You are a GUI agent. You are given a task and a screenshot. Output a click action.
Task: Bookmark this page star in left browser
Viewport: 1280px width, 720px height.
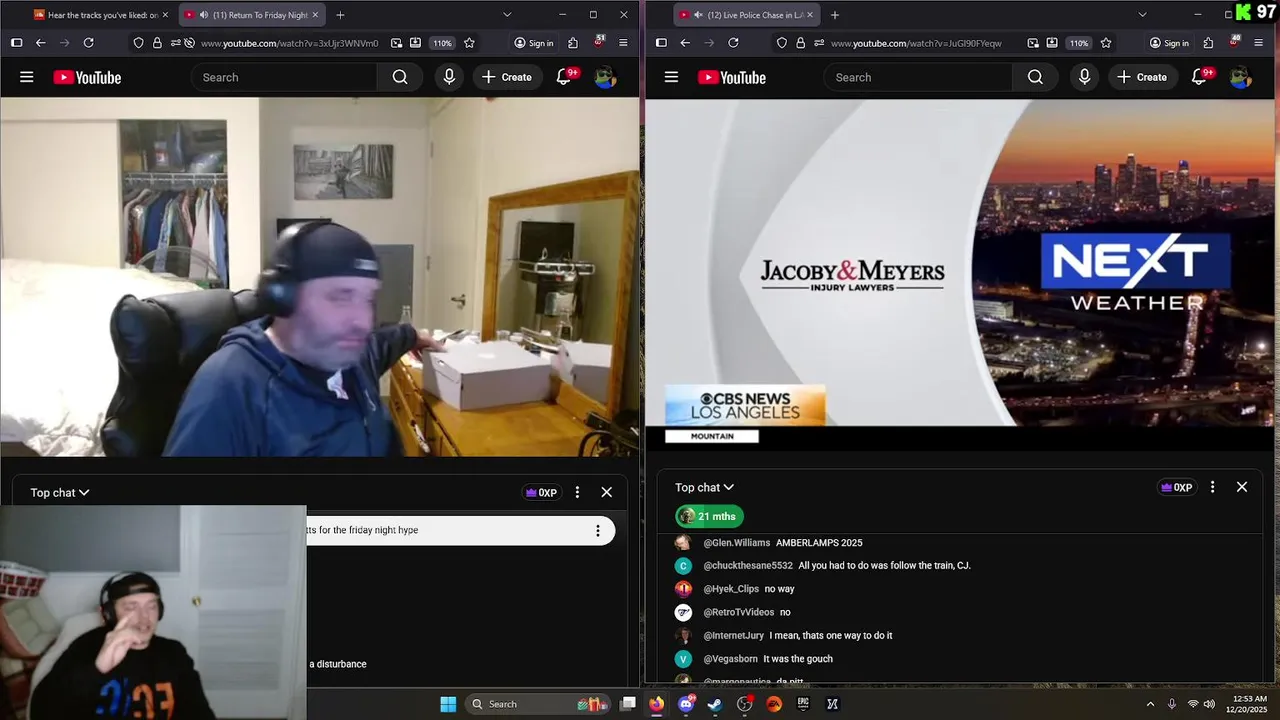[469, 43]
